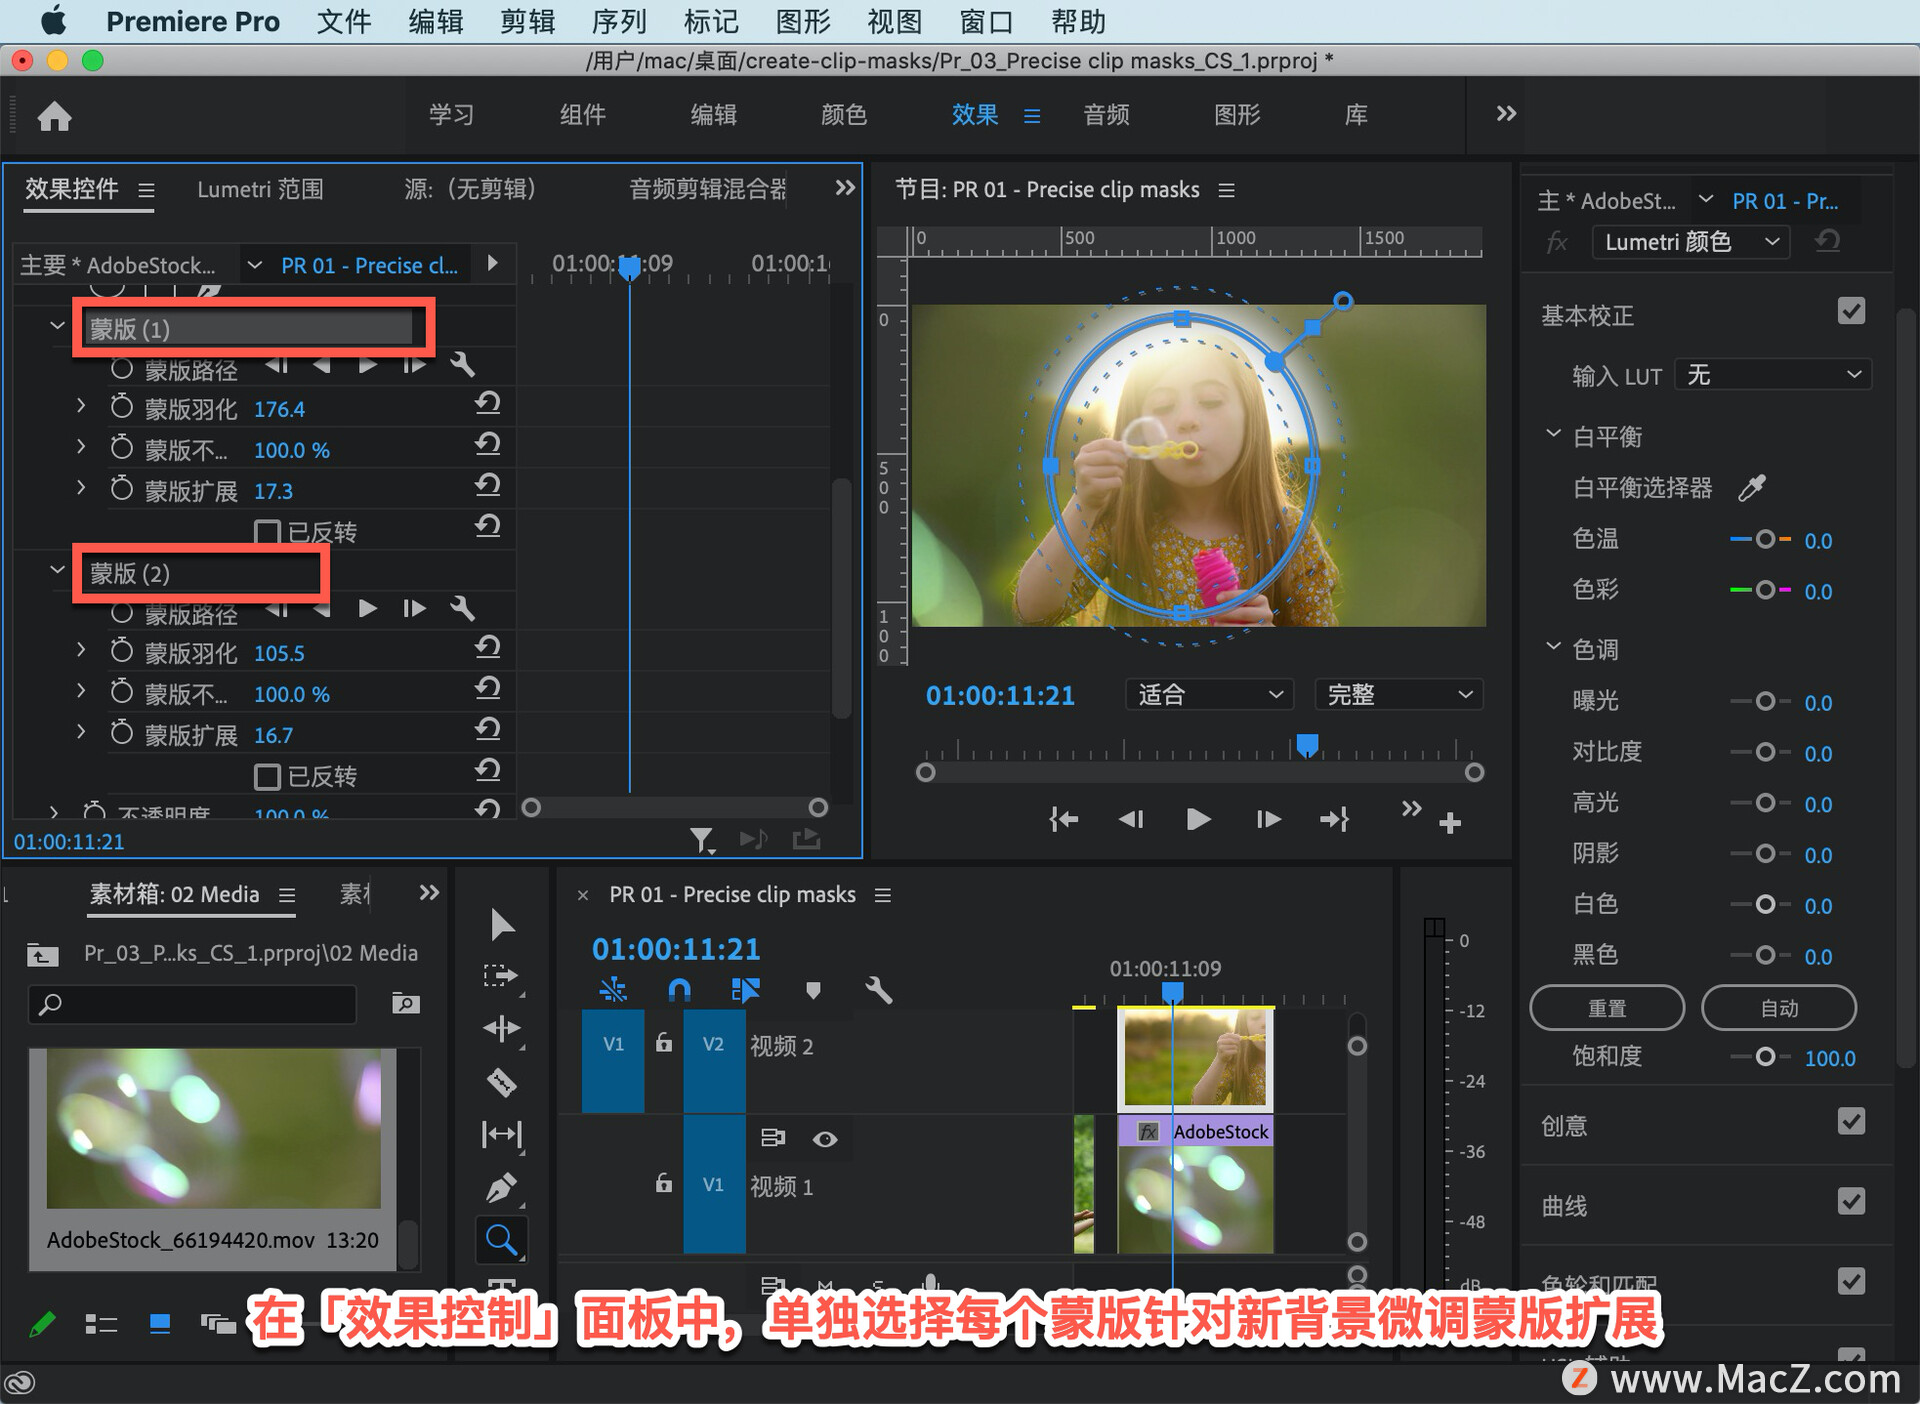Collapse mask (2) group
Viewport: 1920px width, 1404px height.
tap(57, 570)
